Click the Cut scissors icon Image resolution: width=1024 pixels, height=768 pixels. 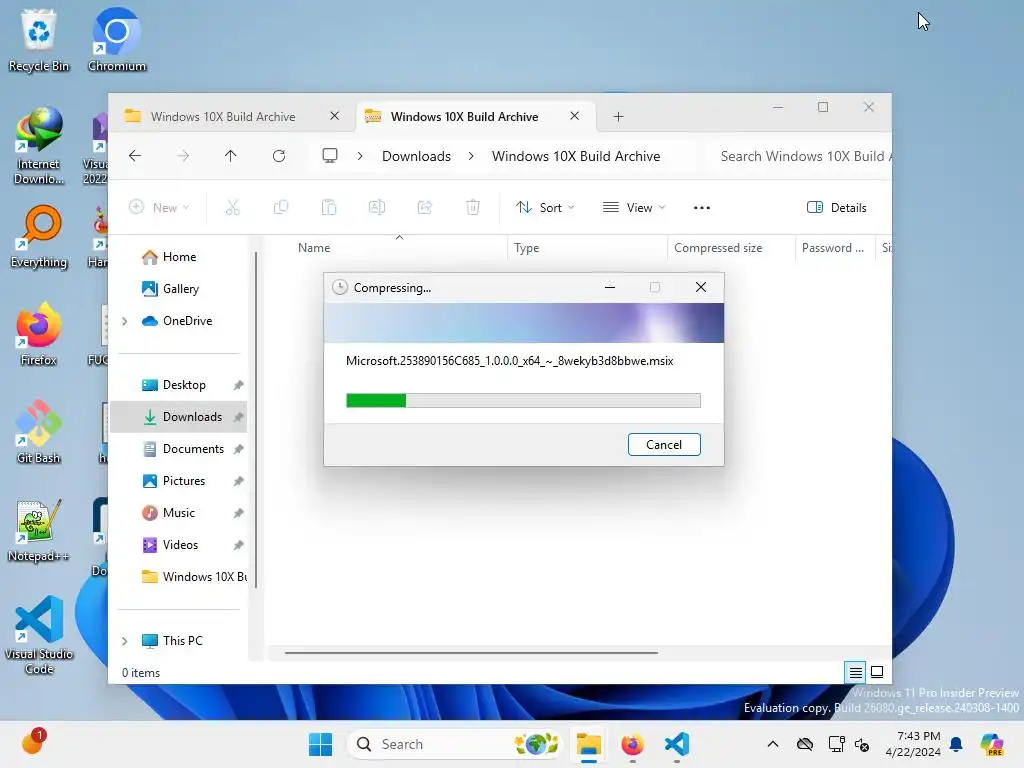click(x=232, y=208)
